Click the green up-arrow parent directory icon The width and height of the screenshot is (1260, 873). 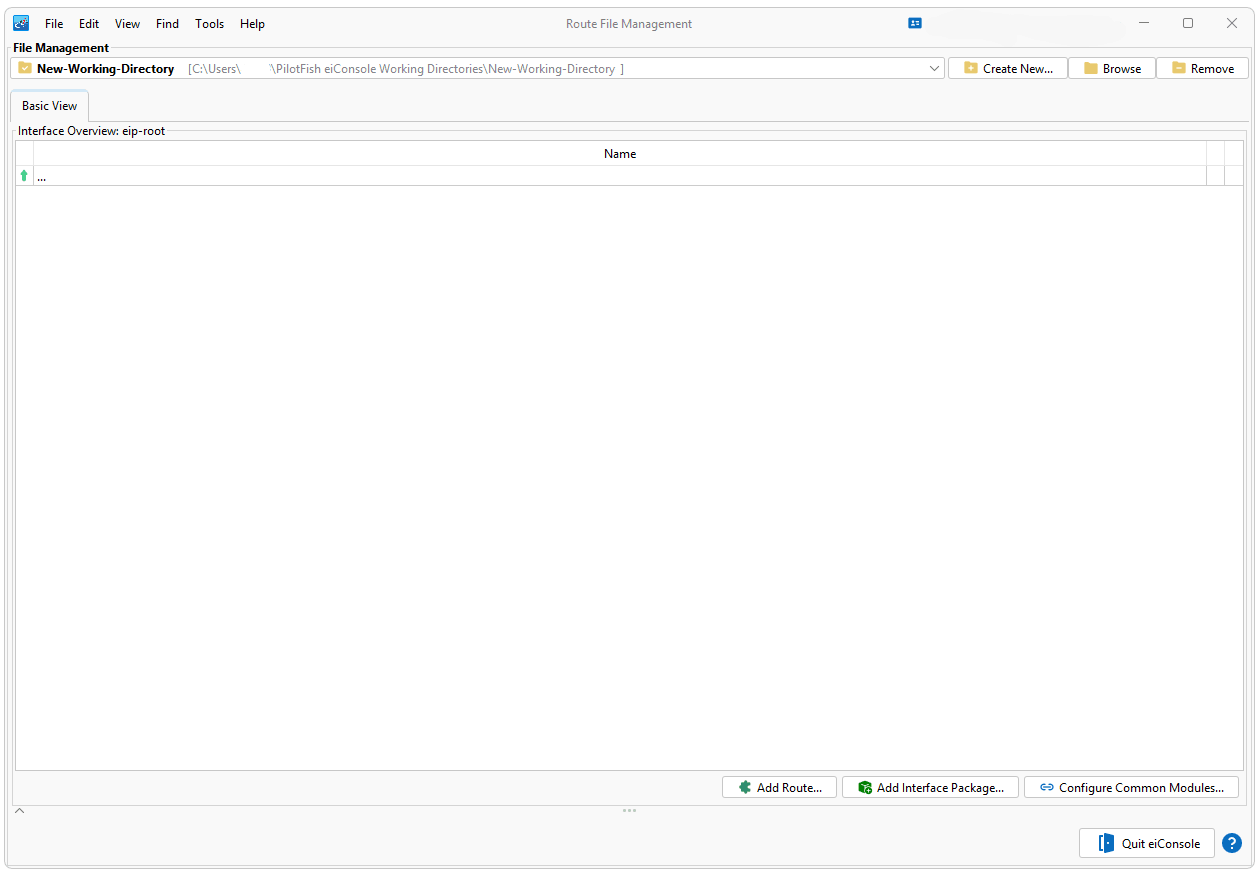[x=24, y=176]
